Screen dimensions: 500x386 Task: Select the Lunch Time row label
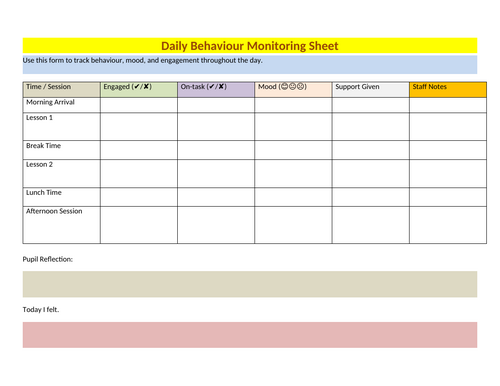point(44,192)
